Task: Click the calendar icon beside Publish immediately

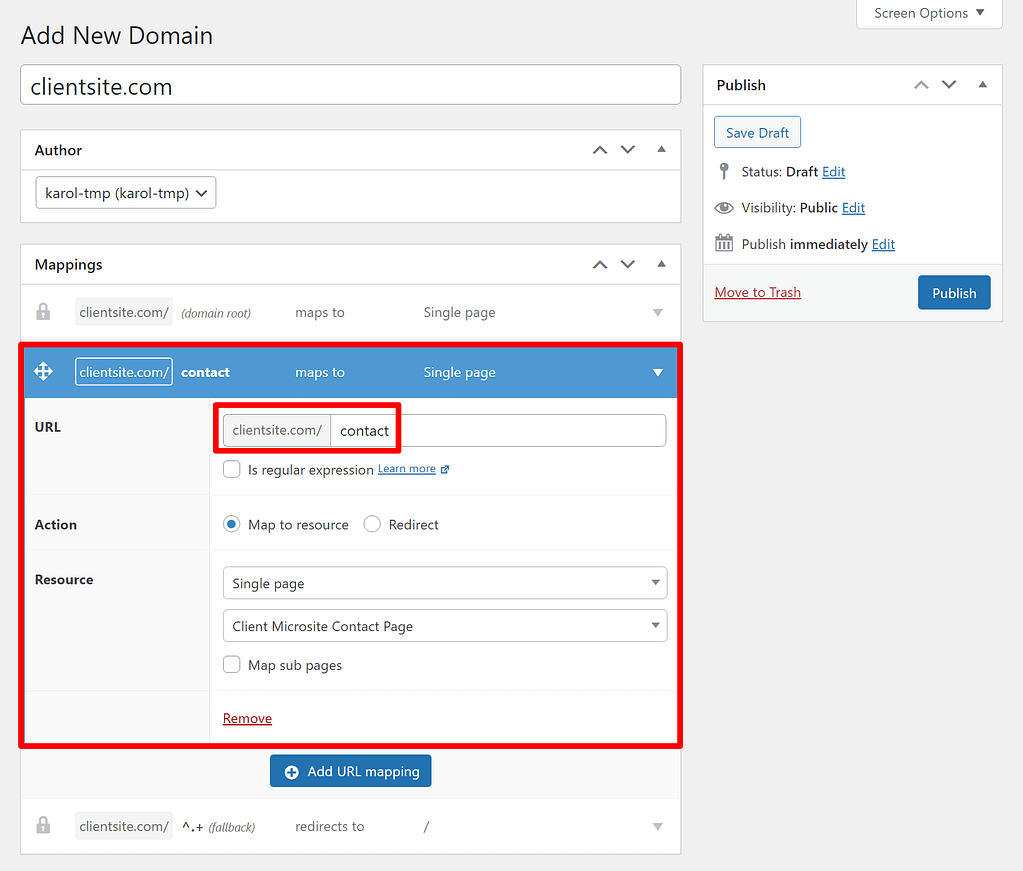Action: pyautogui.click(x=724, y=243)
